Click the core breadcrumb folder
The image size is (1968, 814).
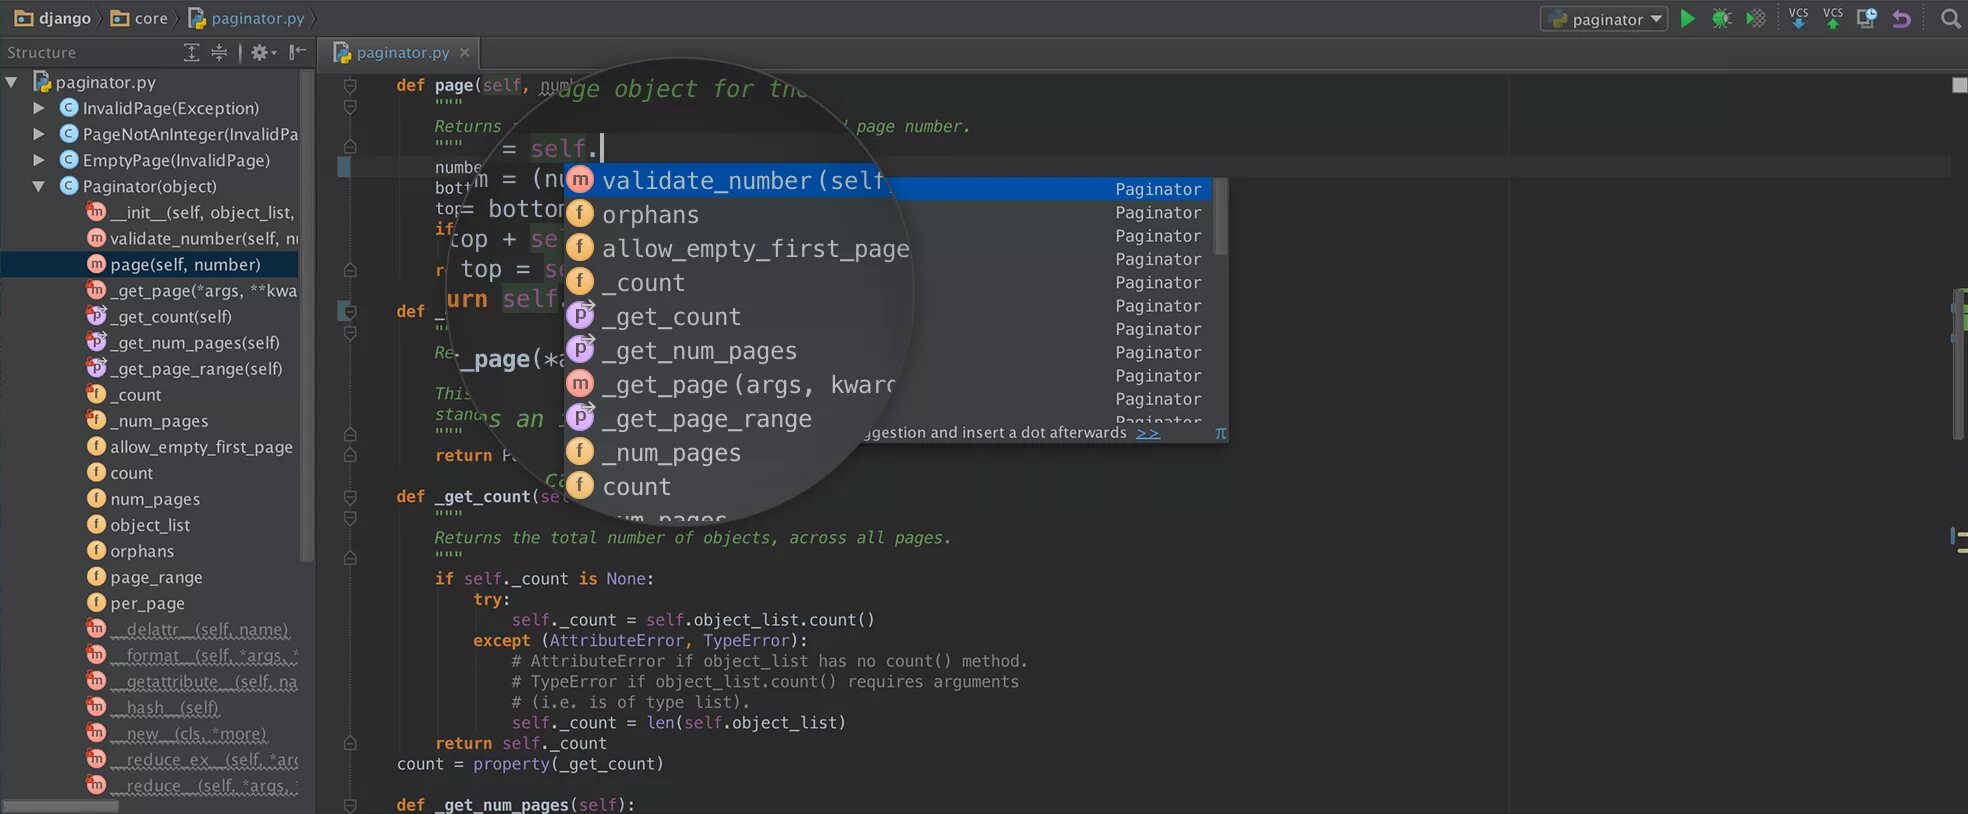139,18
